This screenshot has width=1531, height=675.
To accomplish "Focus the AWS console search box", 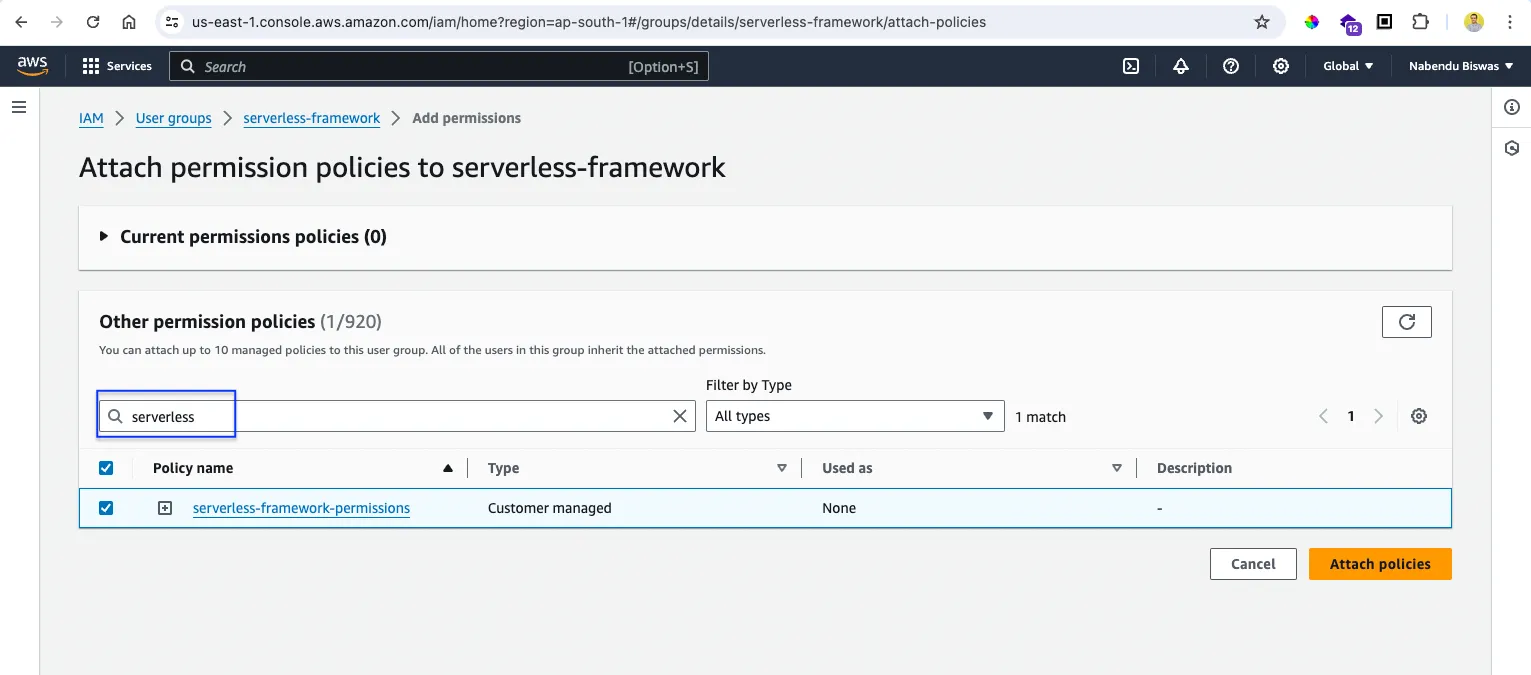I will [x=440, y=66].
